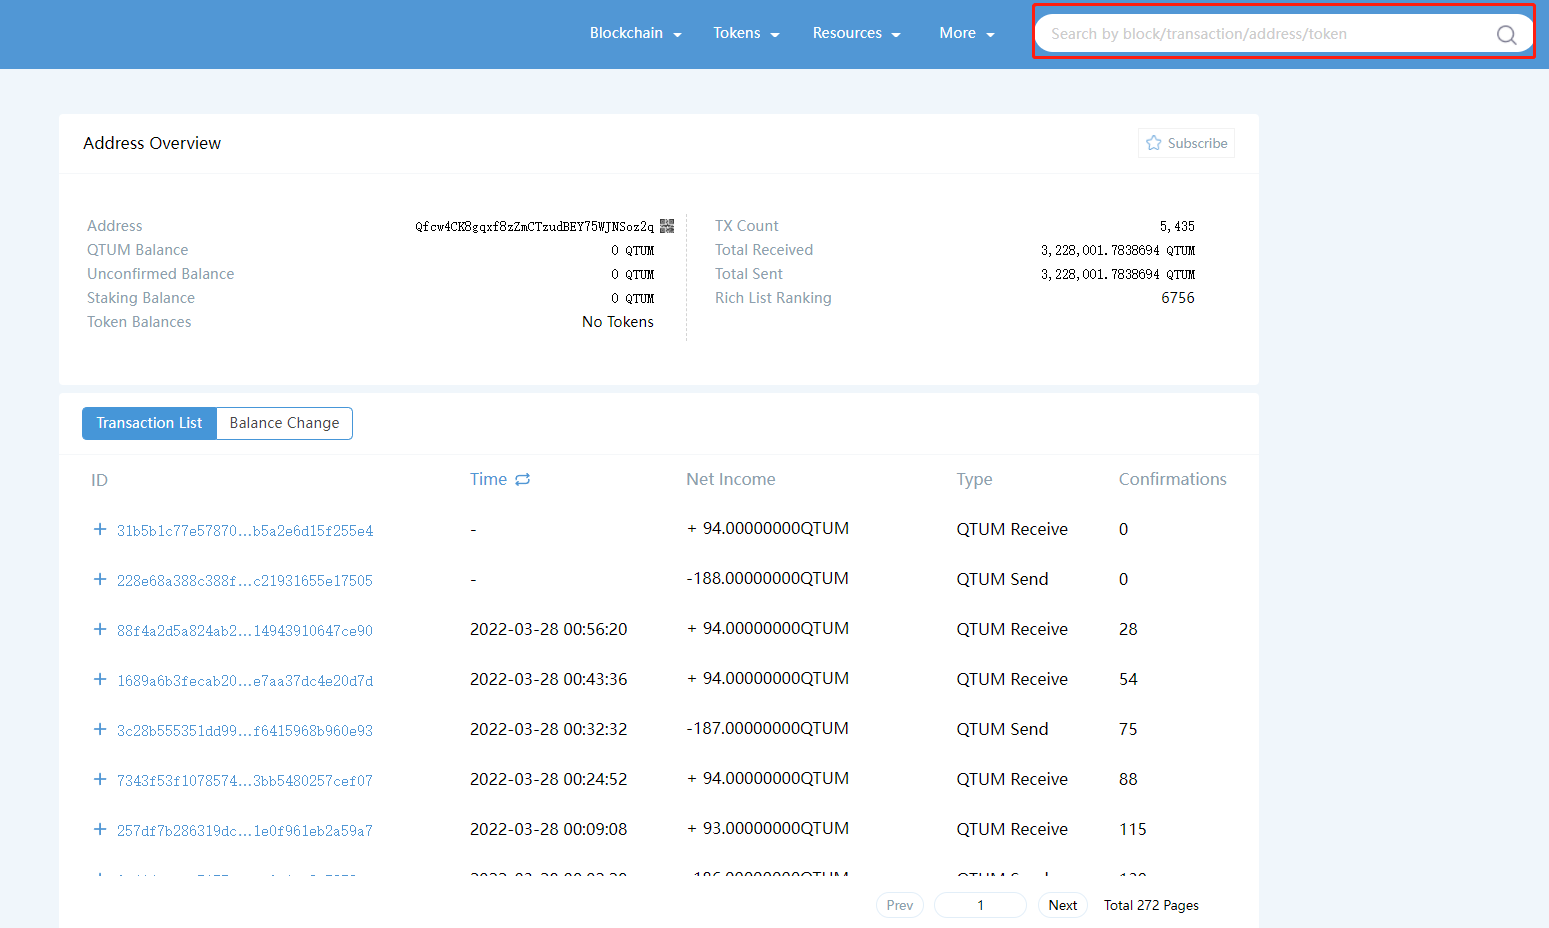The height and width of the screenshot is (928, 1549).
Task: Expand the 88f4a2d5a824ab2 transaction row
Action: pyautogui.click(x=100, y=629)
